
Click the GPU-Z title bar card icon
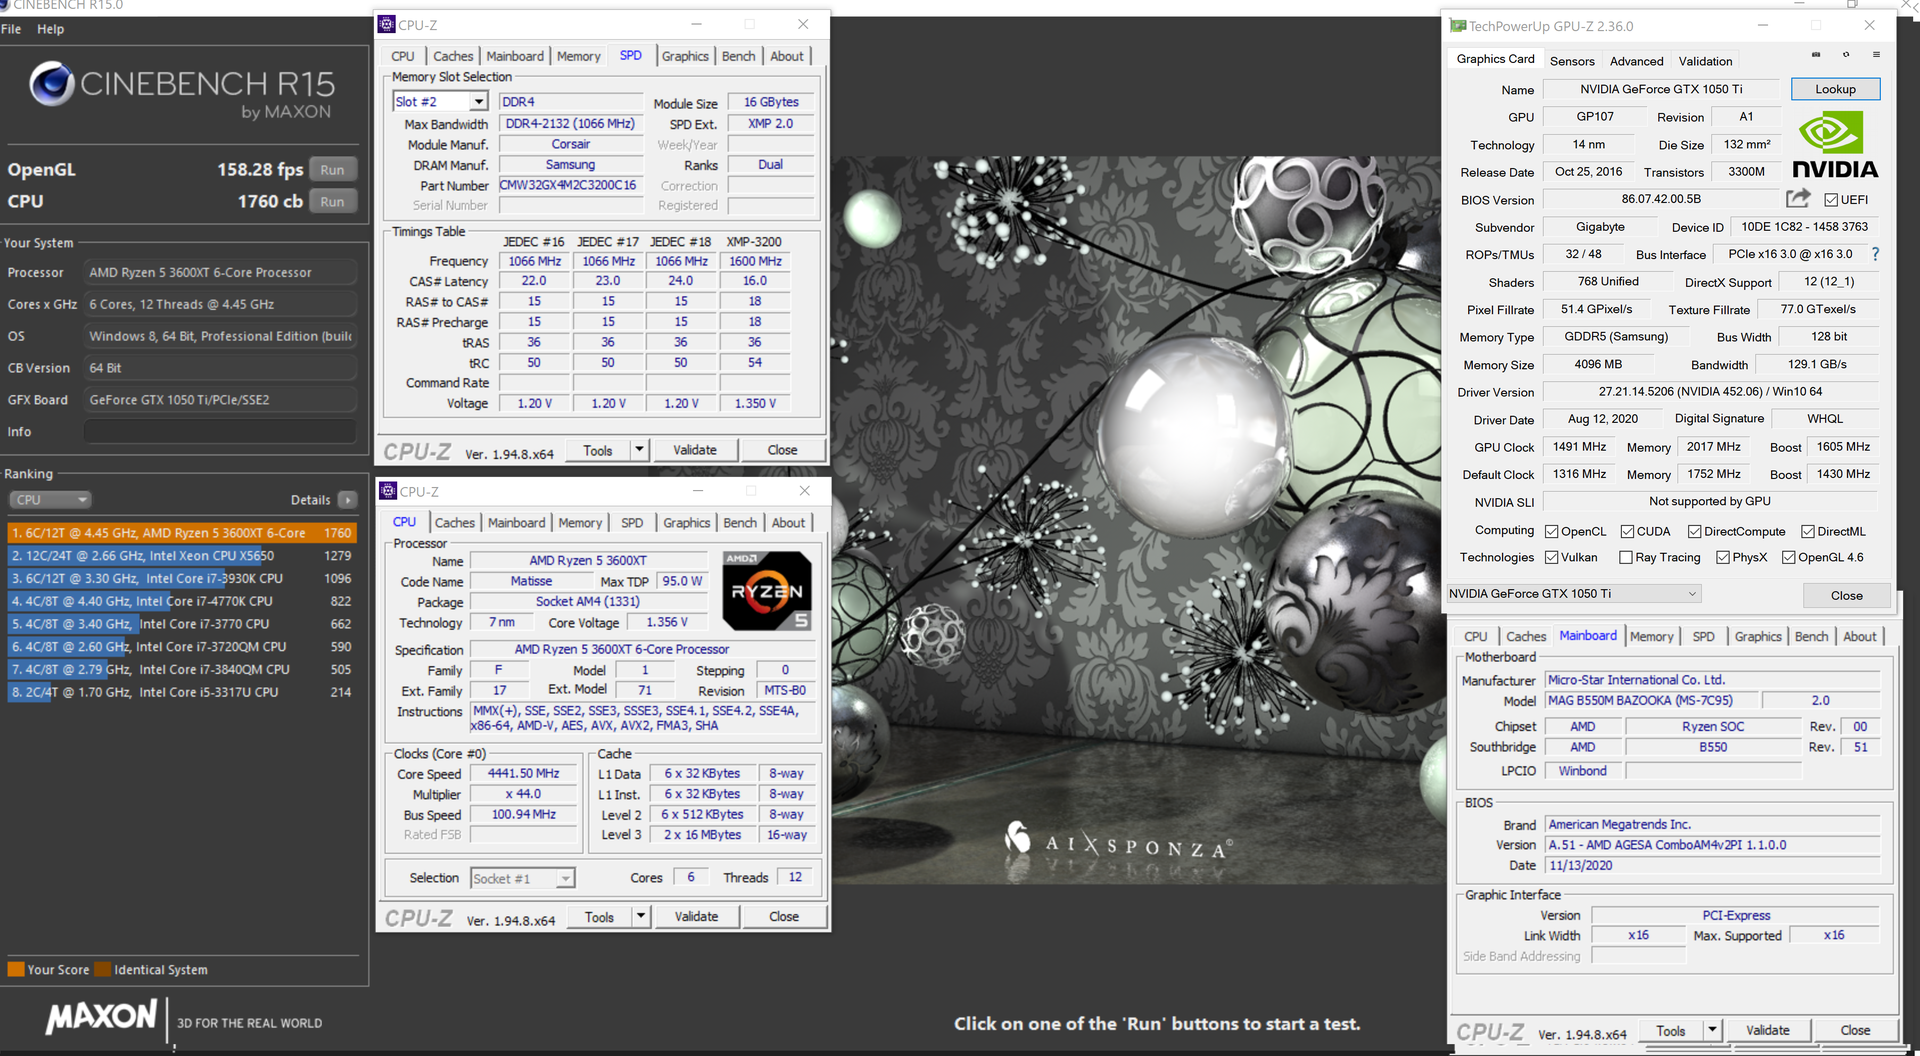[x=1458, y=26]
